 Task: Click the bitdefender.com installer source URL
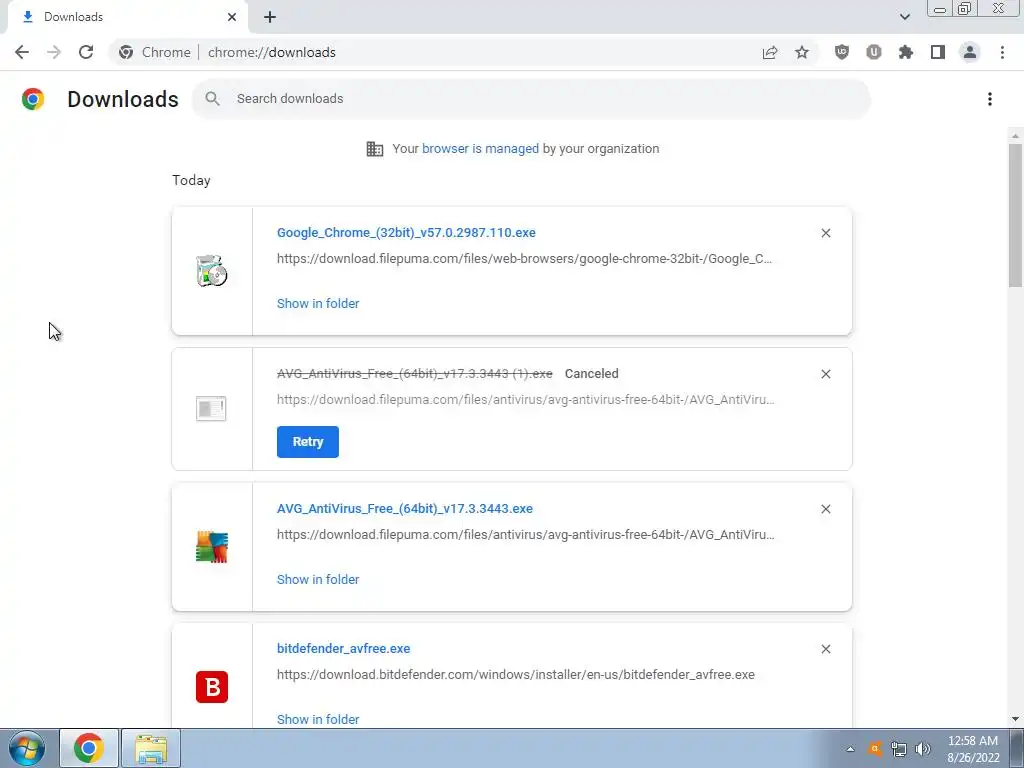(516, 675)
